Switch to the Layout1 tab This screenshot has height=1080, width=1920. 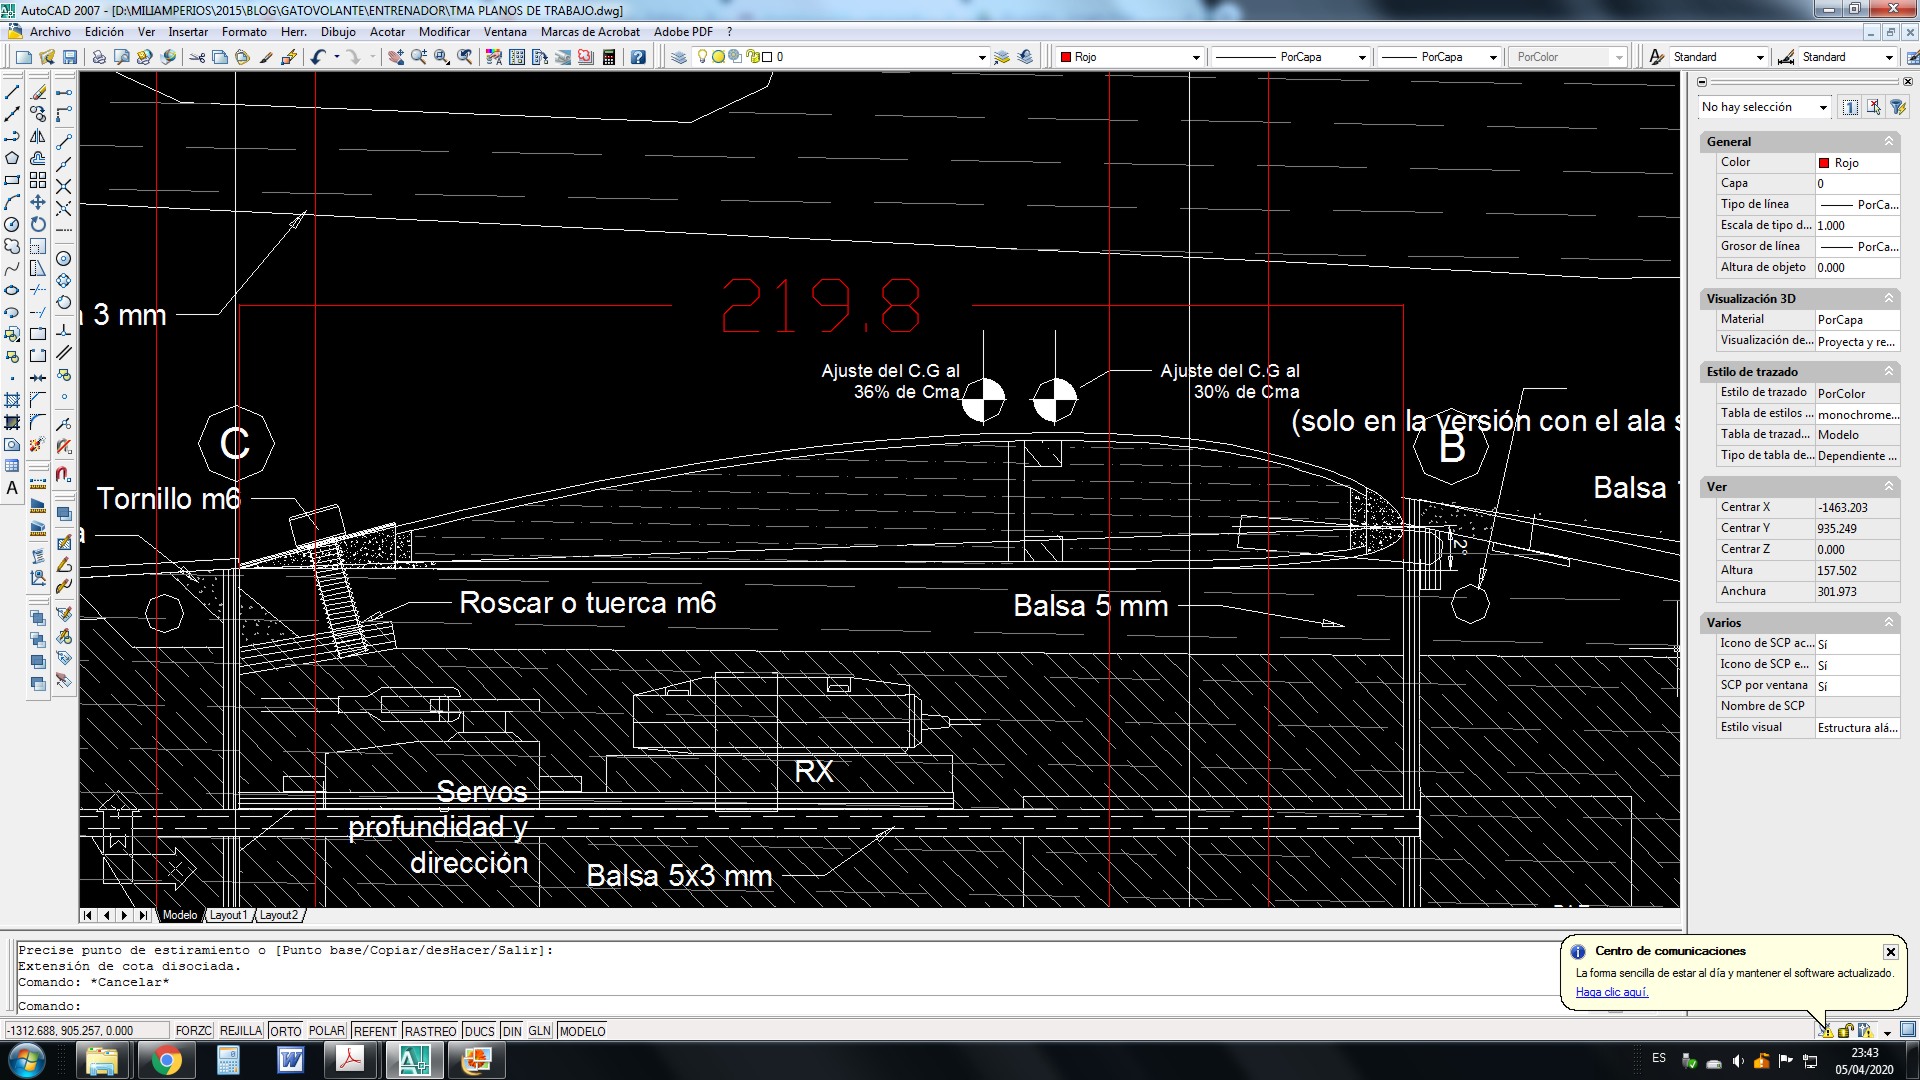(x=228, y=915)
